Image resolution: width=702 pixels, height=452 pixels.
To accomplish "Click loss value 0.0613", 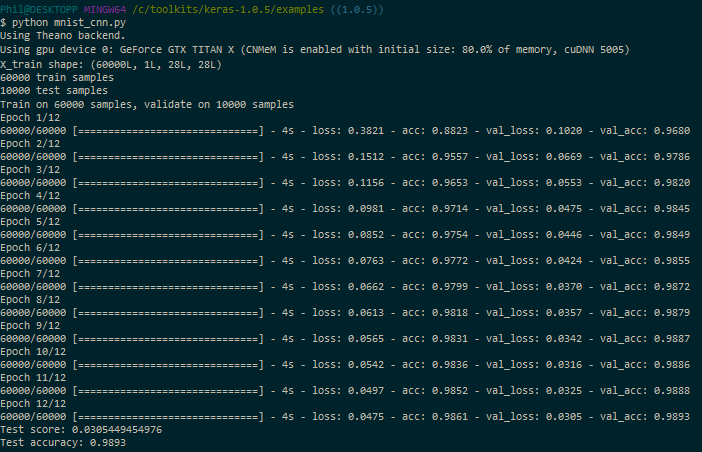I will click(366, 312).
